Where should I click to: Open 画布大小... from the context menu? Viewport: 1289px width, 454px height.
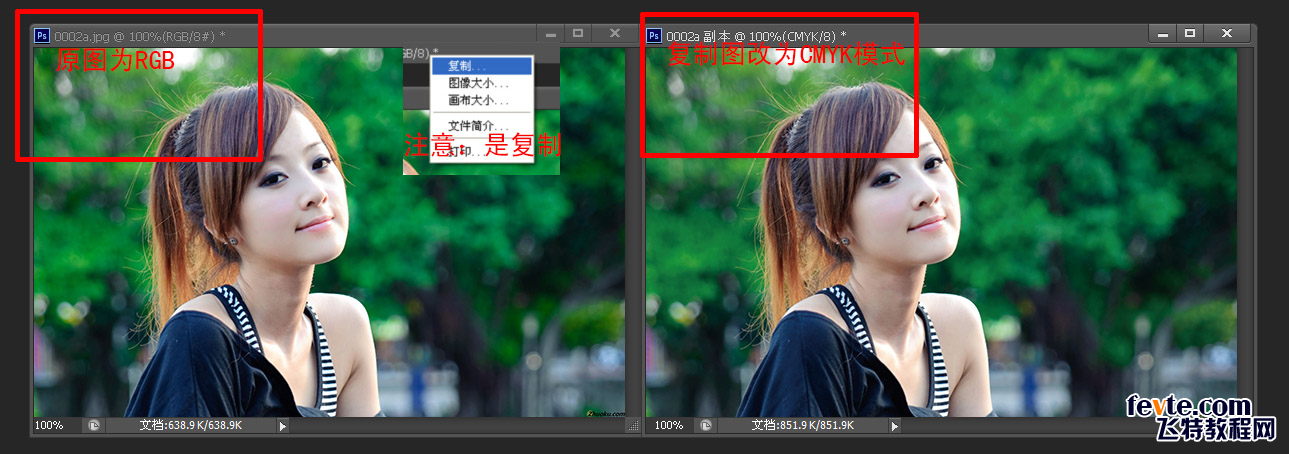[x=482, y=100]
